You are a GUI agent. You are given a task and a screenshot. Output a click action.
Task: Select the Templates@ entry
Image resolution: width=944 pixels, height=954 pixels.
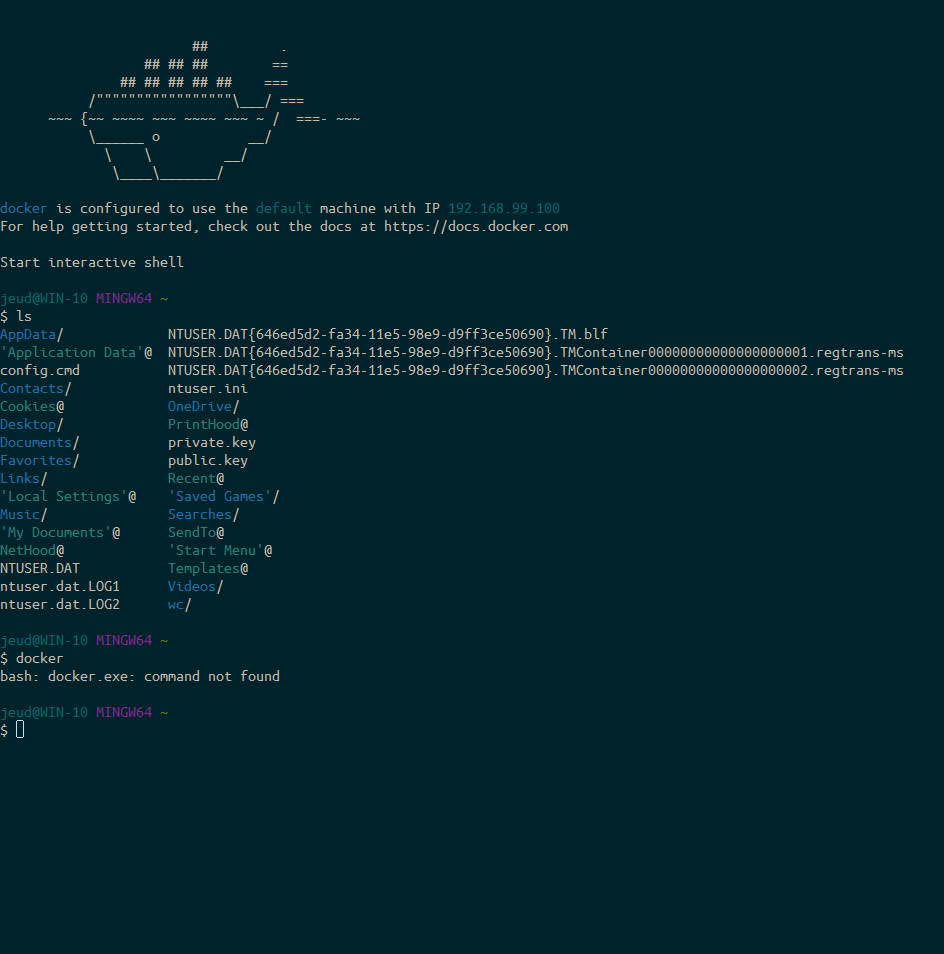pos(208,568)
